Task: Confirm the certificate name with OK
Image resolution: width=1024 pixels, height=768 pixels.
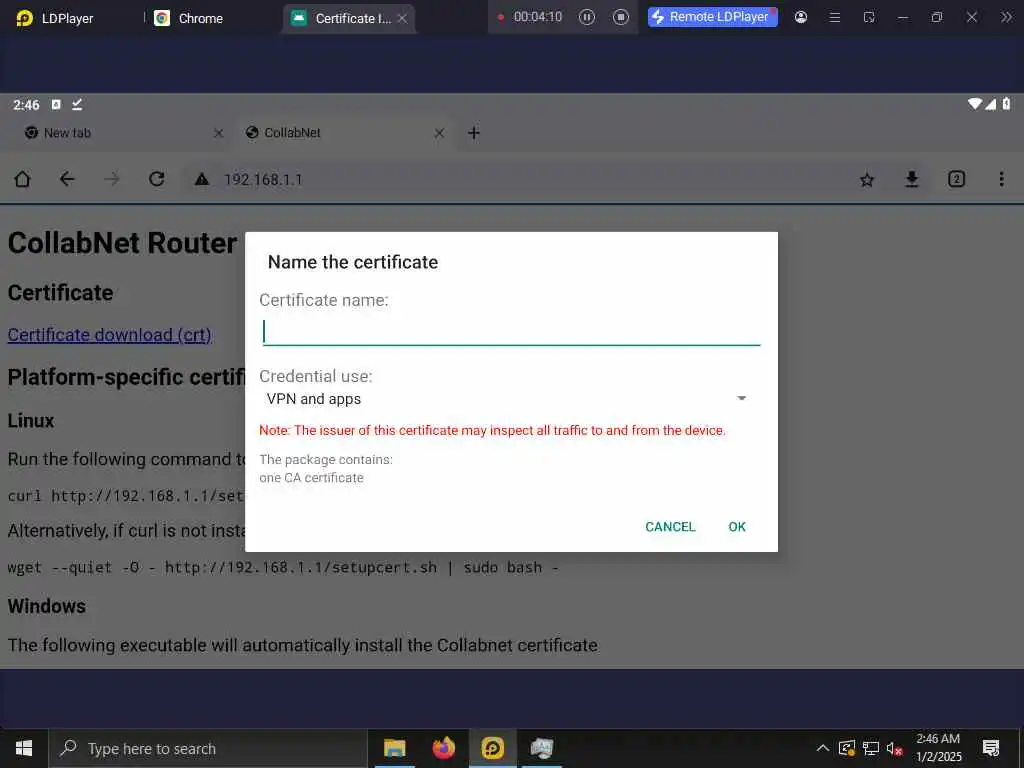Action: point(737,526)
